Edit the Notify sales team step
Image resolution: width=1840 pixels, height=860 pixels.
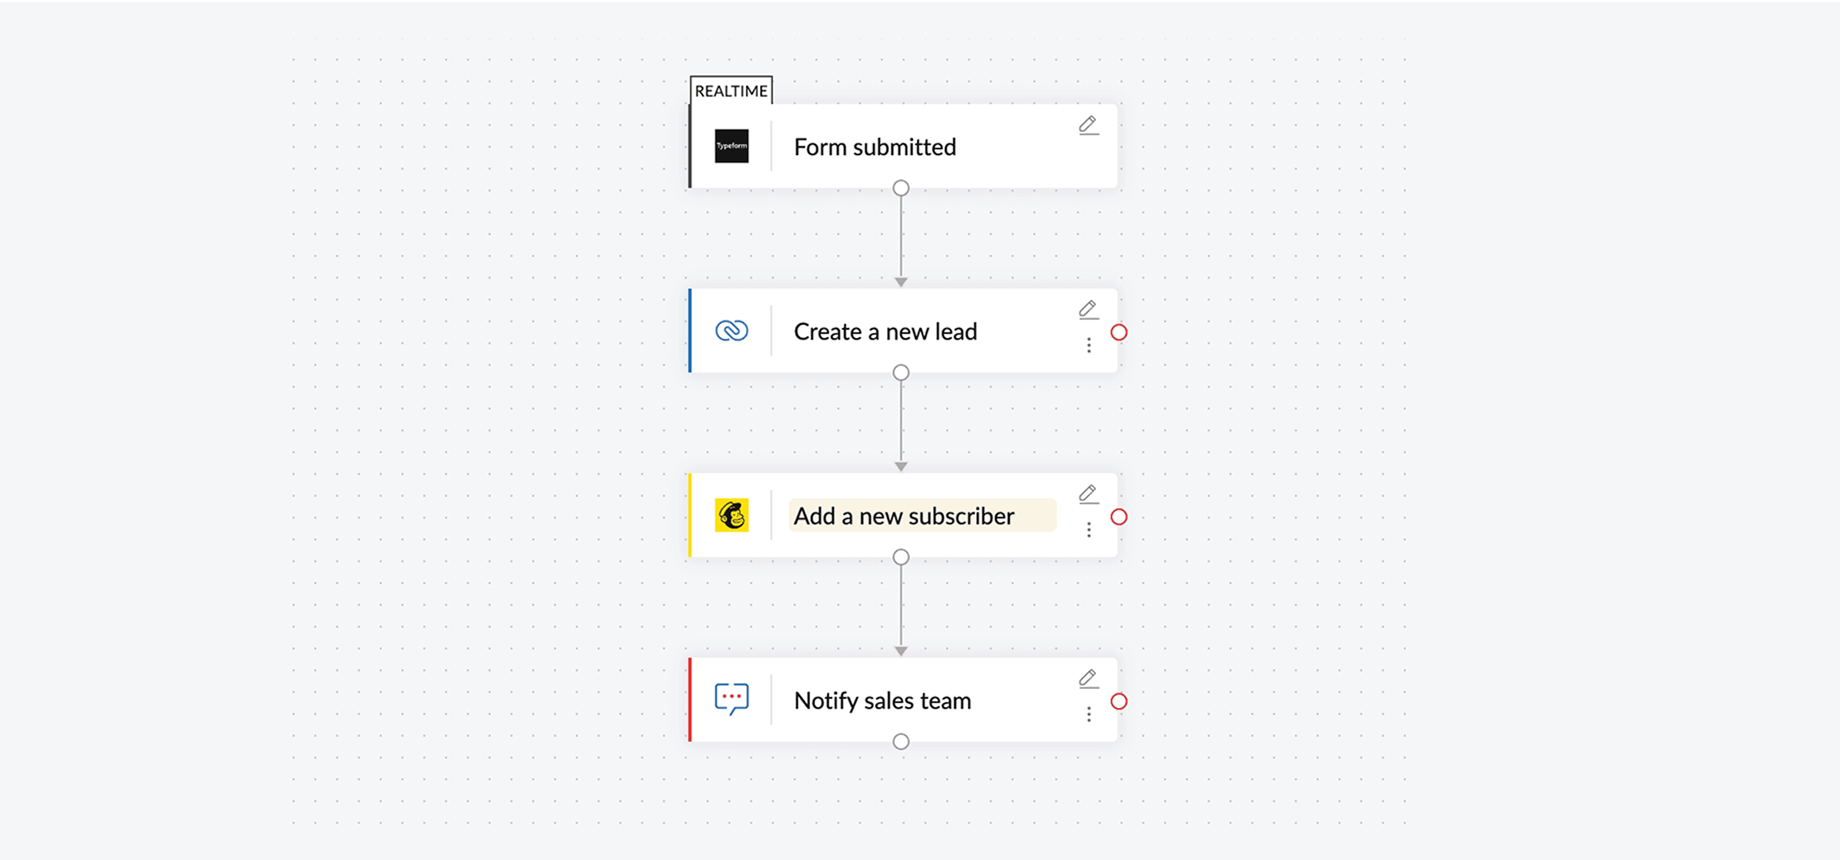[x=1088, y=679]
